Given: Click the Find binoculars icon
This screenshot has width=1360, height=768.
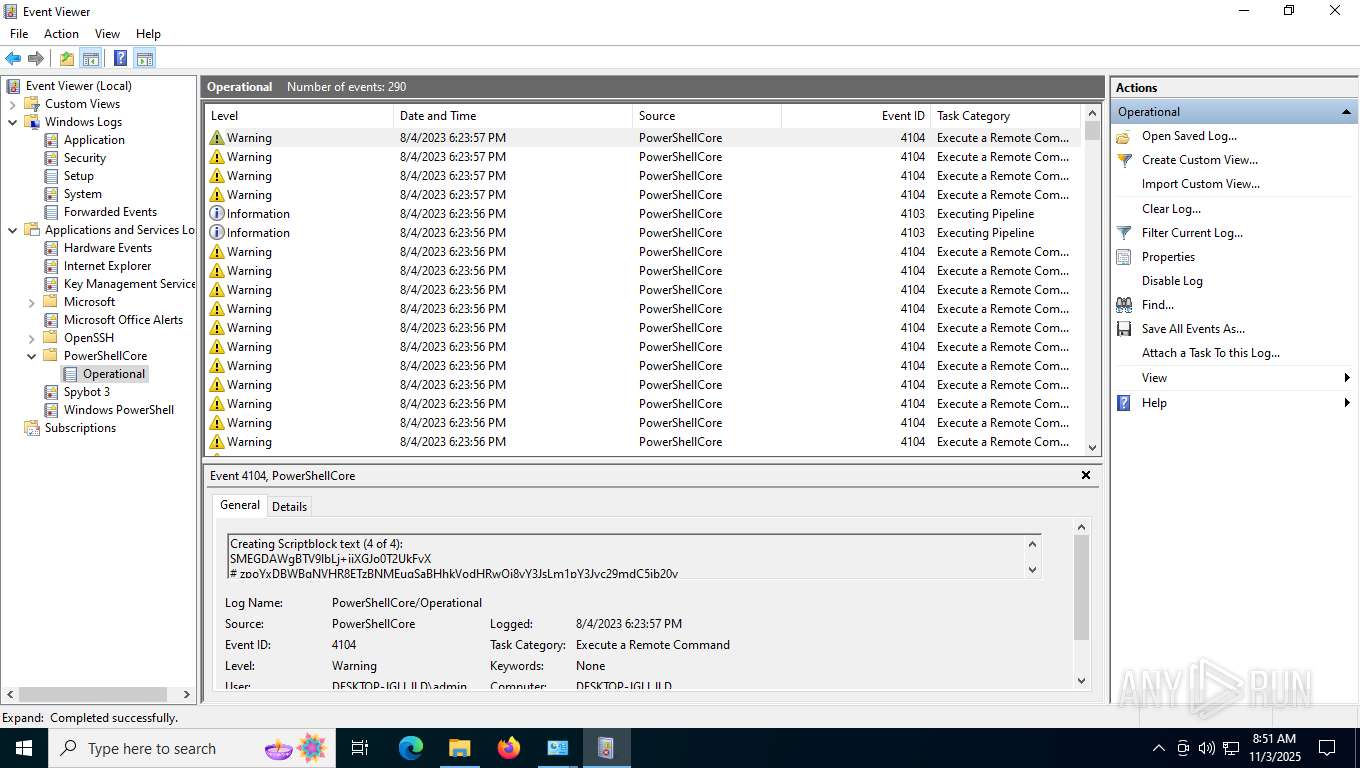Looking at the screenshot, I should click(1123, 305).
